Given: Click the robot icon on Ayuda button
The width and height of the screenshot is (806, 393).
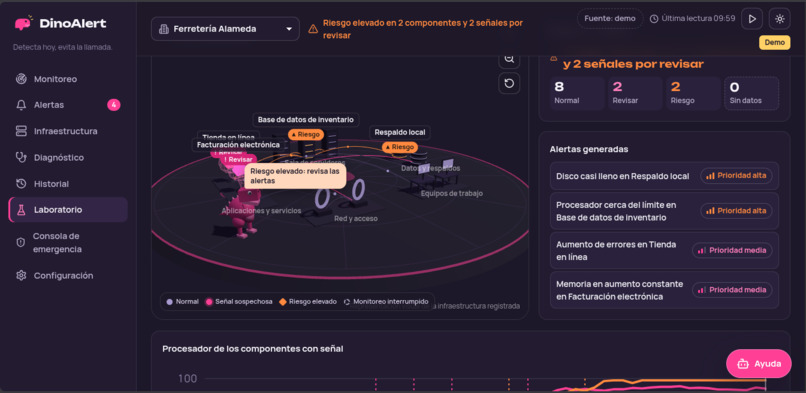Looking at the screenshot, I should point(743,364).
